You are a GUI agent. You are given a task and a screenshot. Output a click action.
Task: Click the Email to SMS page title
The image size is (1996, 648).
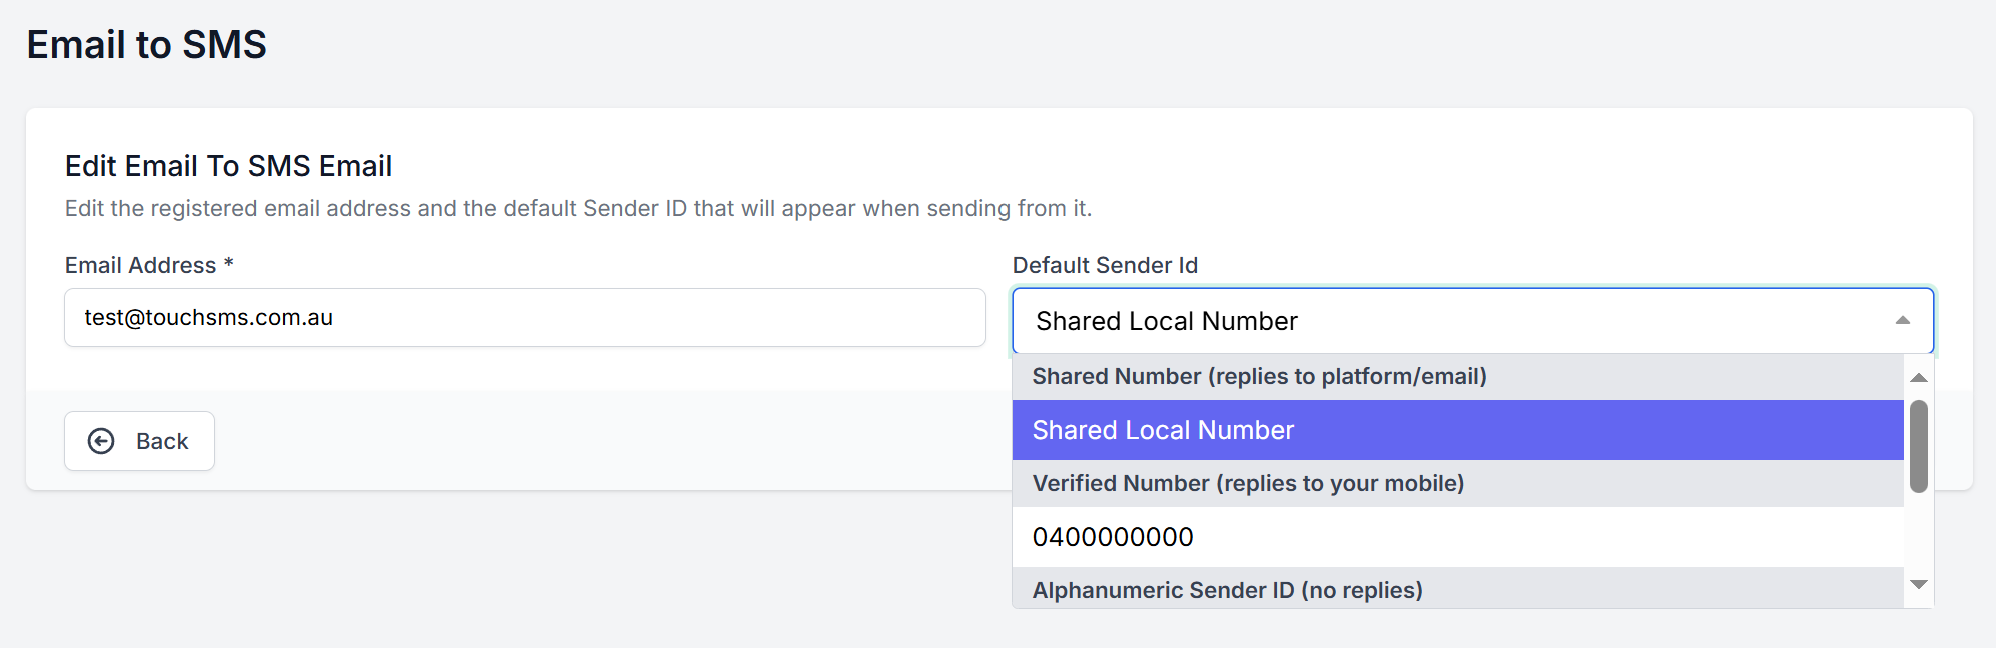147,45
